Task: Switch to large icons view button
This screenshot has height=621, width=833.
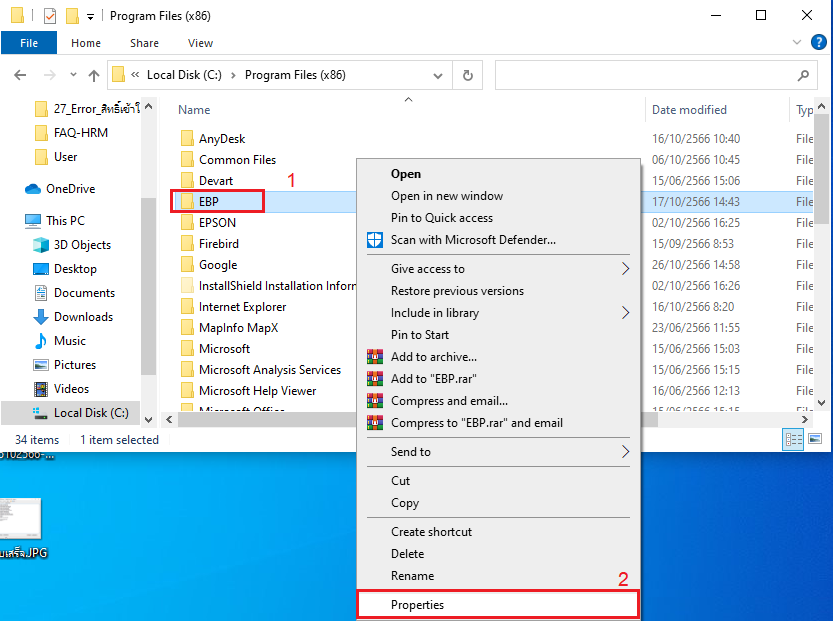Action: click(815, 439)
